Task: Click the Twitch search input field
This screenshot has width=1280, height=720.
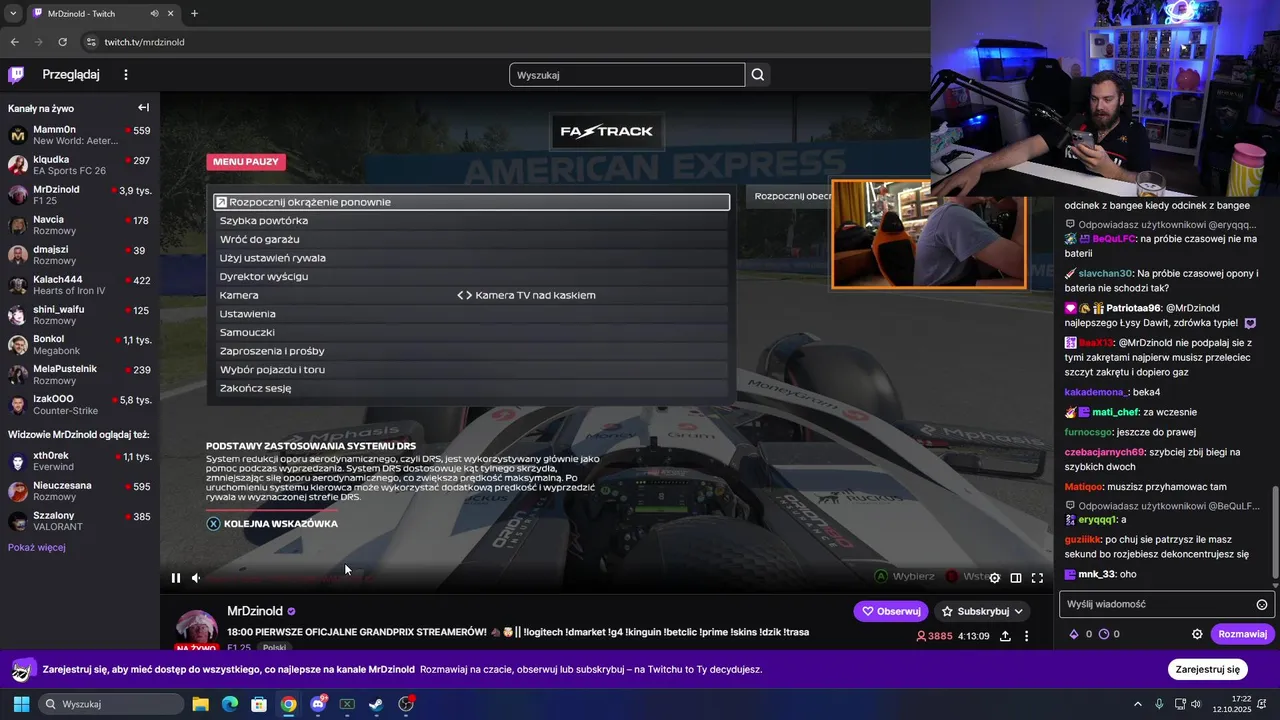Action: [627, 75]
